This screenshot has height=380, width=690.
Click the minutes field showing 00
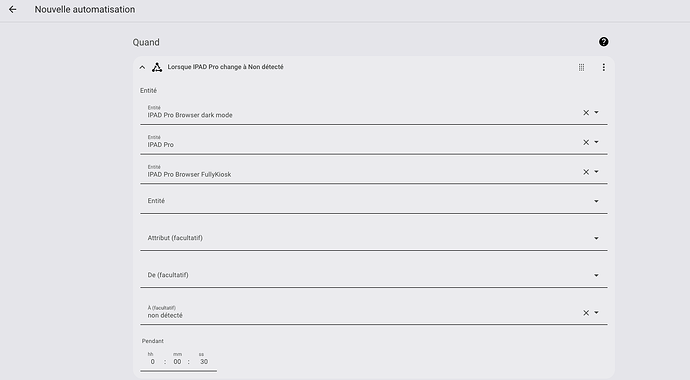177,362
